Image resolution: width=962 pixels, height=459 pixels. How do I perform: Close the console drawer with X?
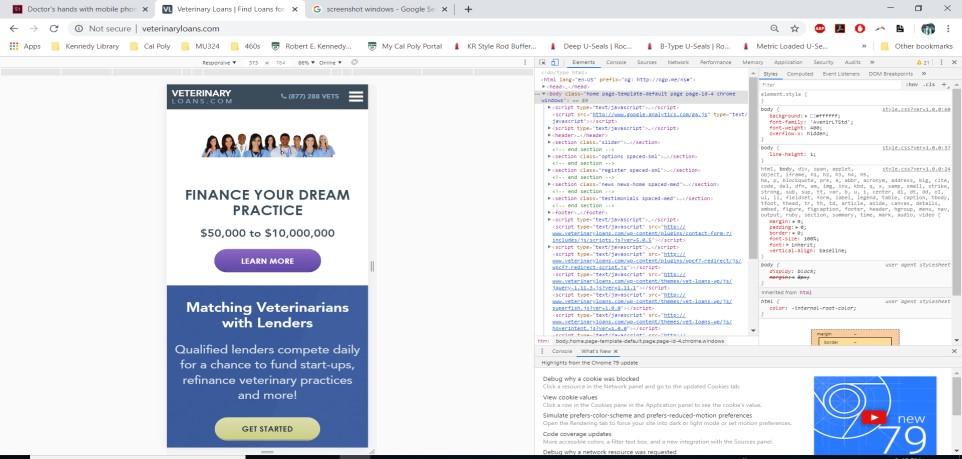954,351
